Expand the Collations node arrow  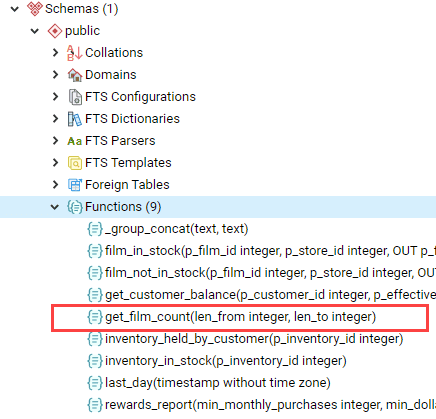coord(55,53)
